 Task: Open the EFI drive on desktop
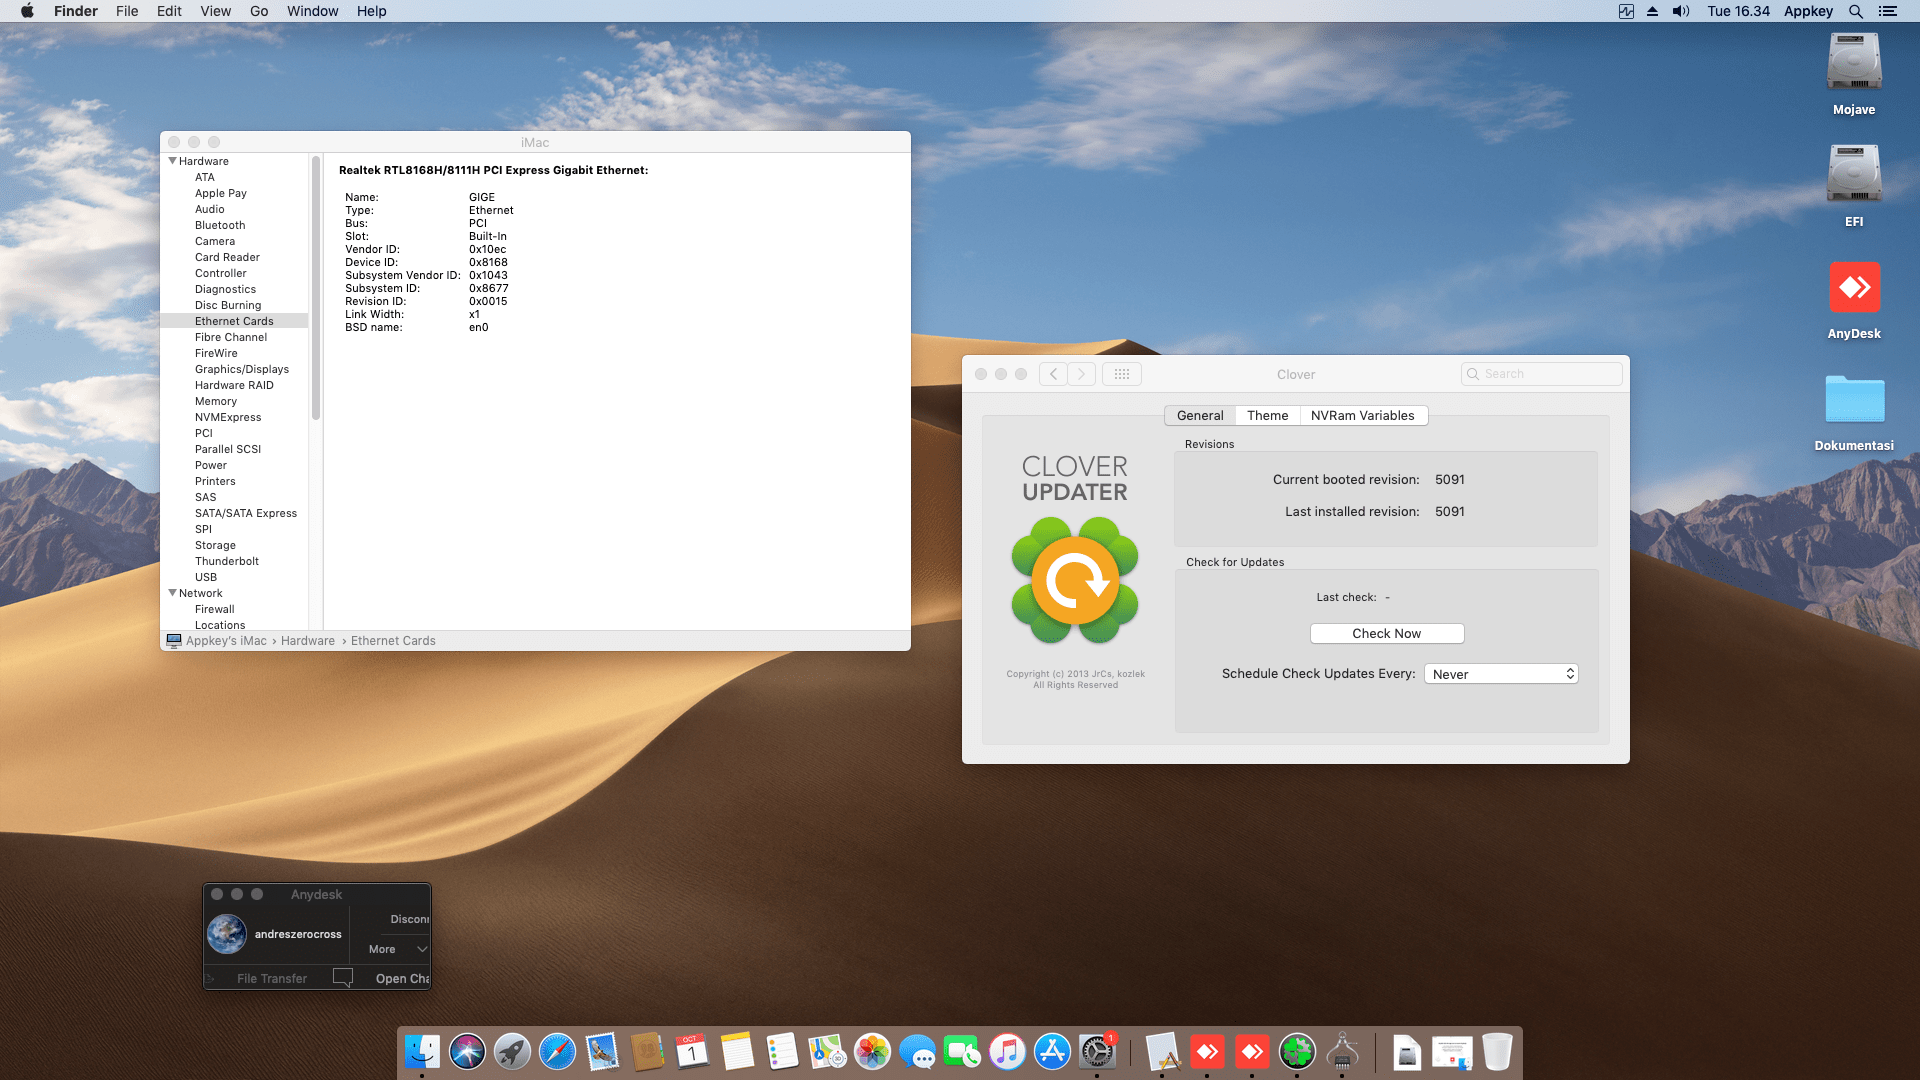(1854, 175)
